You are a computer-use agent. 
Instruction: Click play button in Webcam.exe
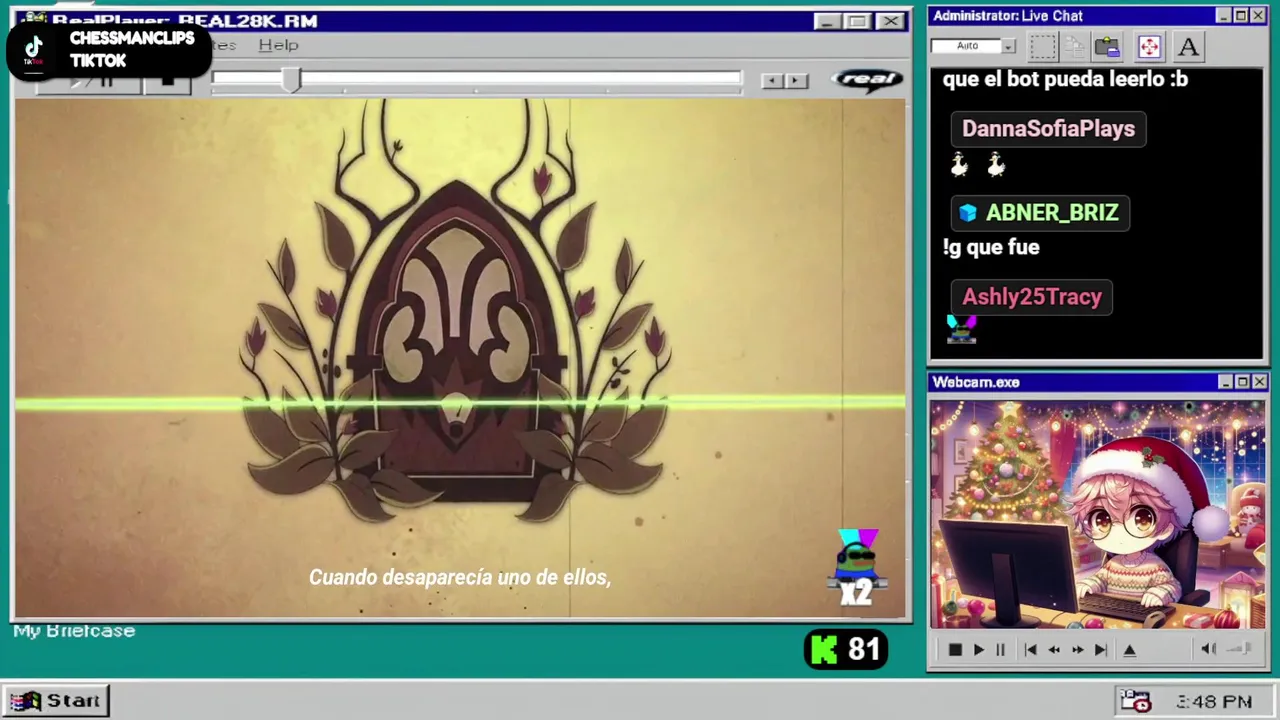[979, 650]
